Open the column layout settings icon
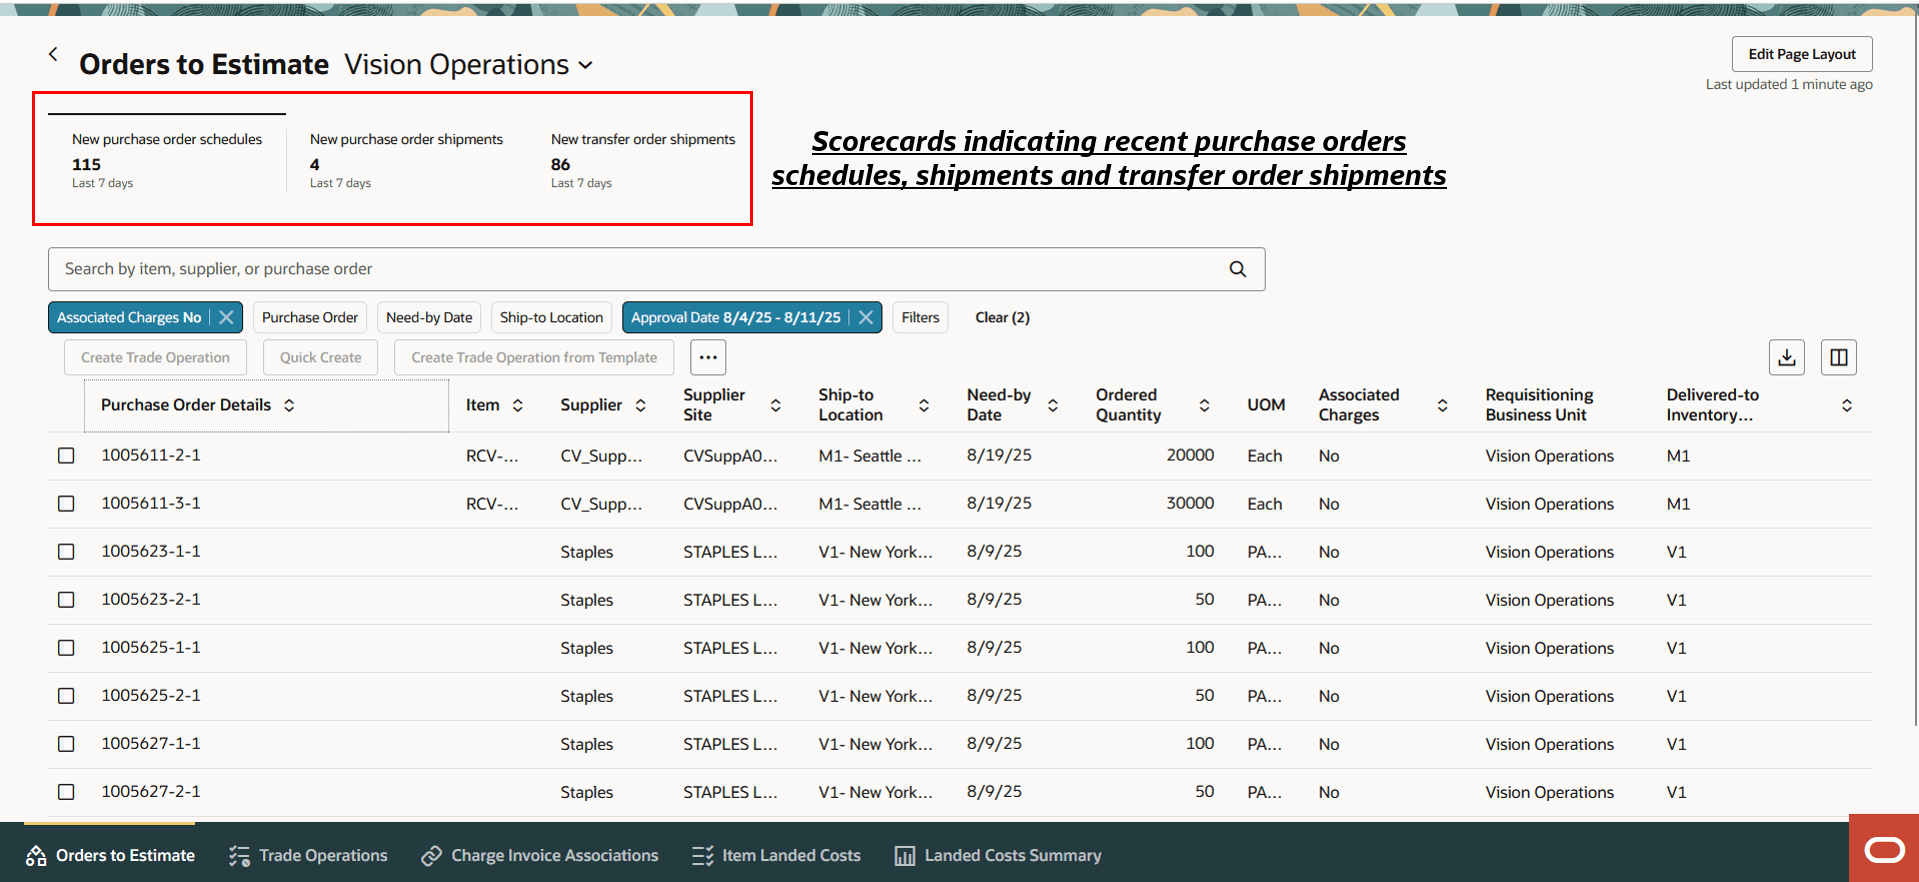 (x=1839, y=357)
